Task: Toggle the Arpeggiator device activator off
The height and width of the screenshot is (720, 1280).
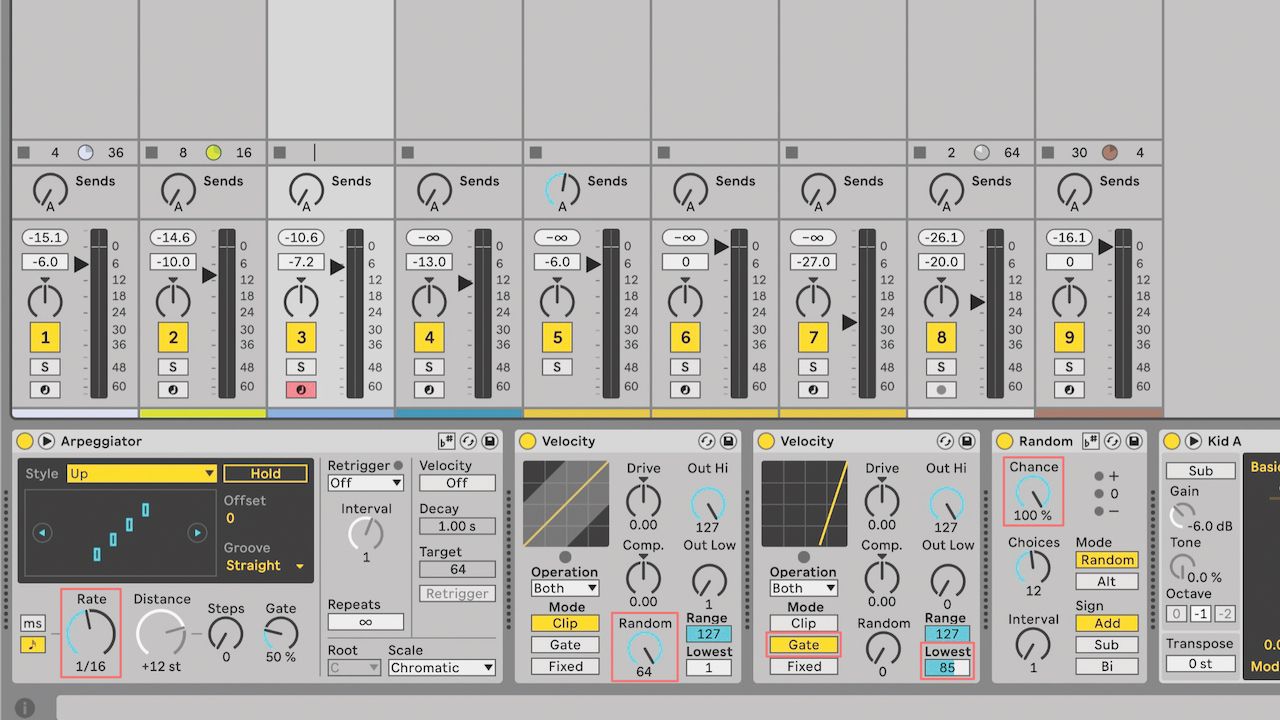Action: [24, 441]
